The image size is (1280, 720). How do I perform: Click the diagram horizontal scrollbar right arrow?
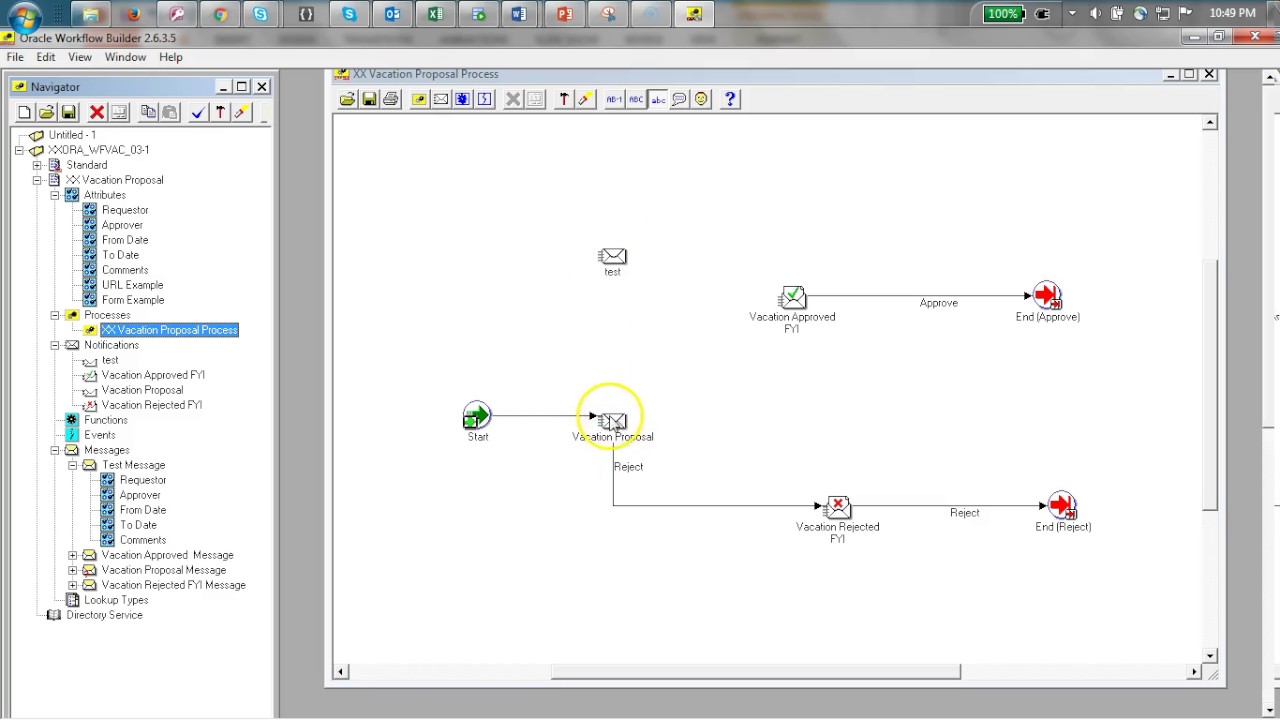[1194, 672]
